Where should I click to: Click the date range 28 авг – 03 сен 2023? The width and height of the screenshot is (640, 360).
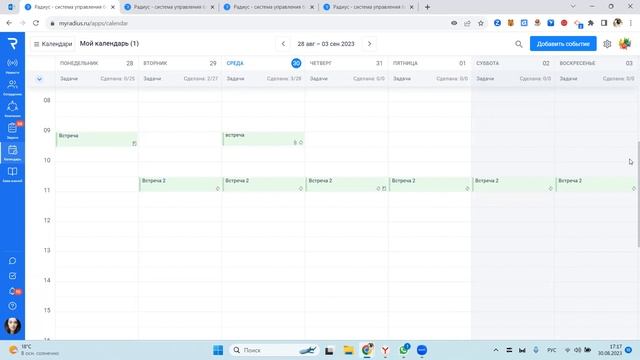[x=326, y=44]
